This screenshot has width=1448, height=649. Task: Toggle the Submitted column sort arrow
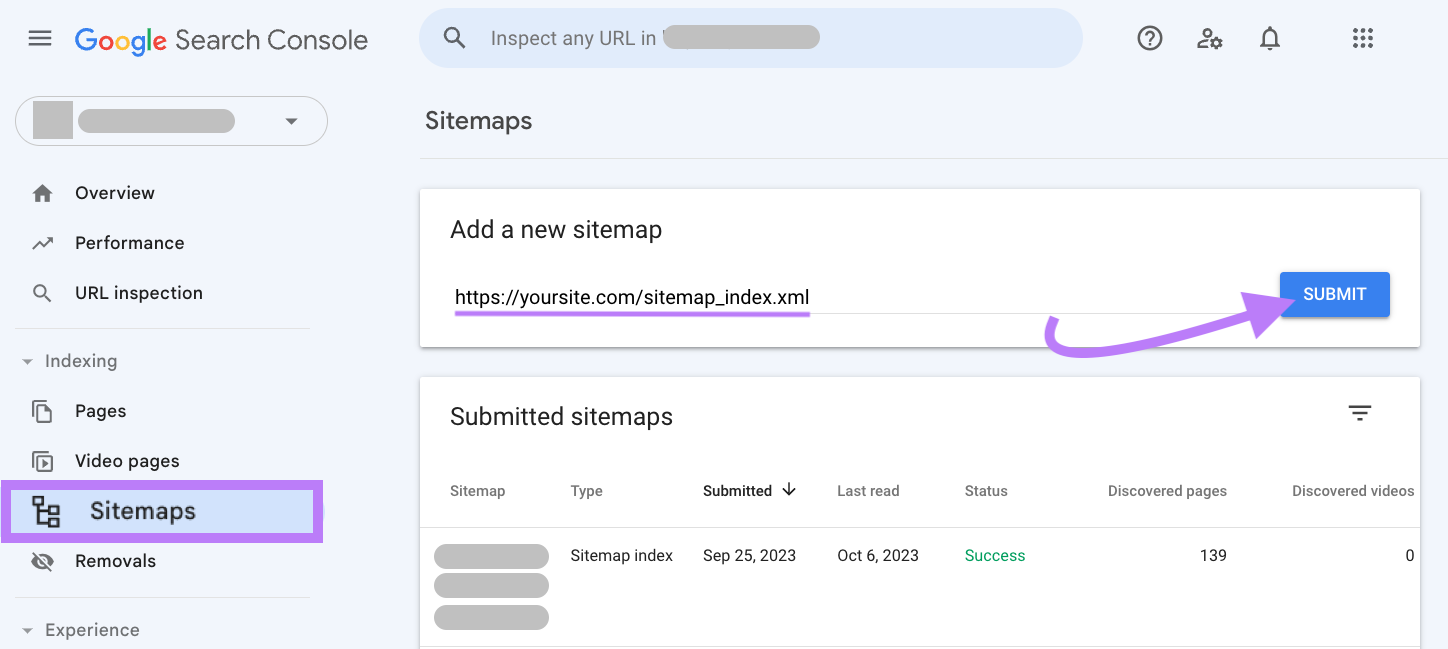789,490
